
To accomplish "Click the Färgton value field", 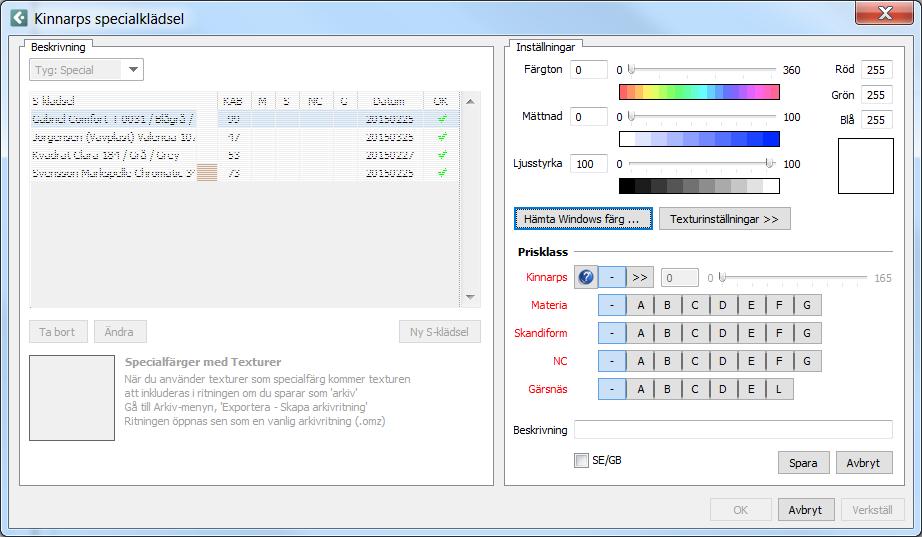I will 589,69.
